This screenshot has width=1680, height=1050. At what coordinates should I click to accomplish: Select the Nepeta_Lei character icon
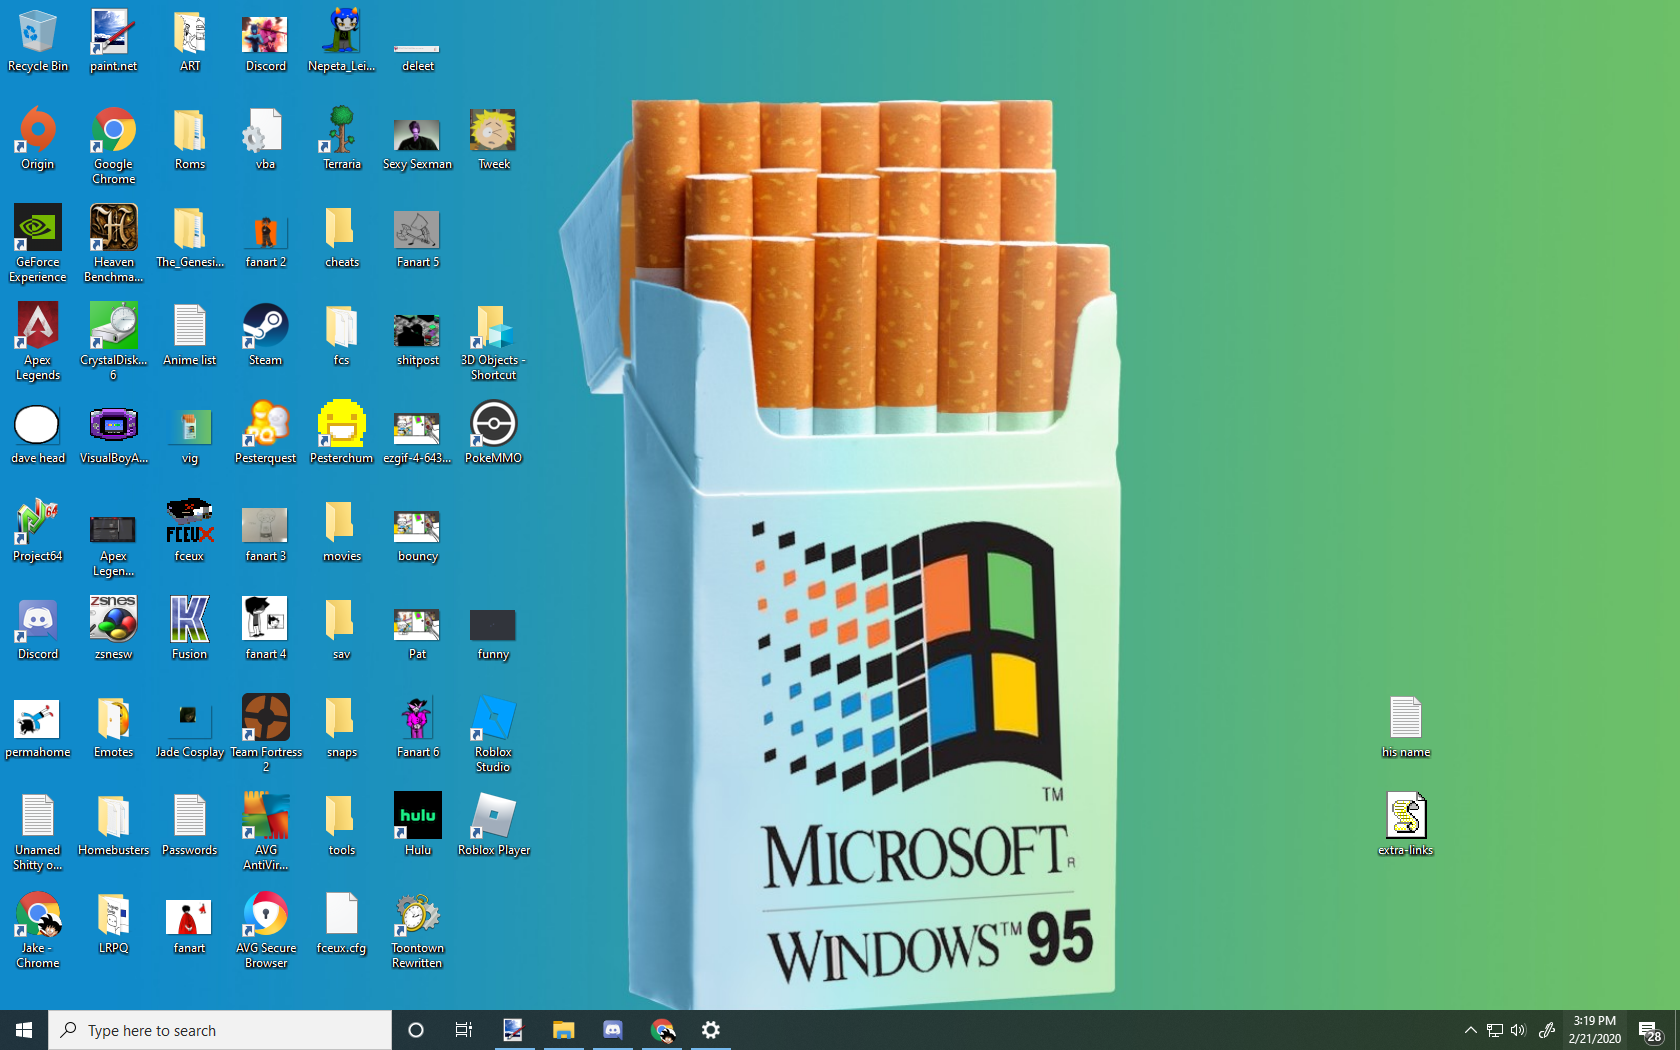[x=342, y=41]
